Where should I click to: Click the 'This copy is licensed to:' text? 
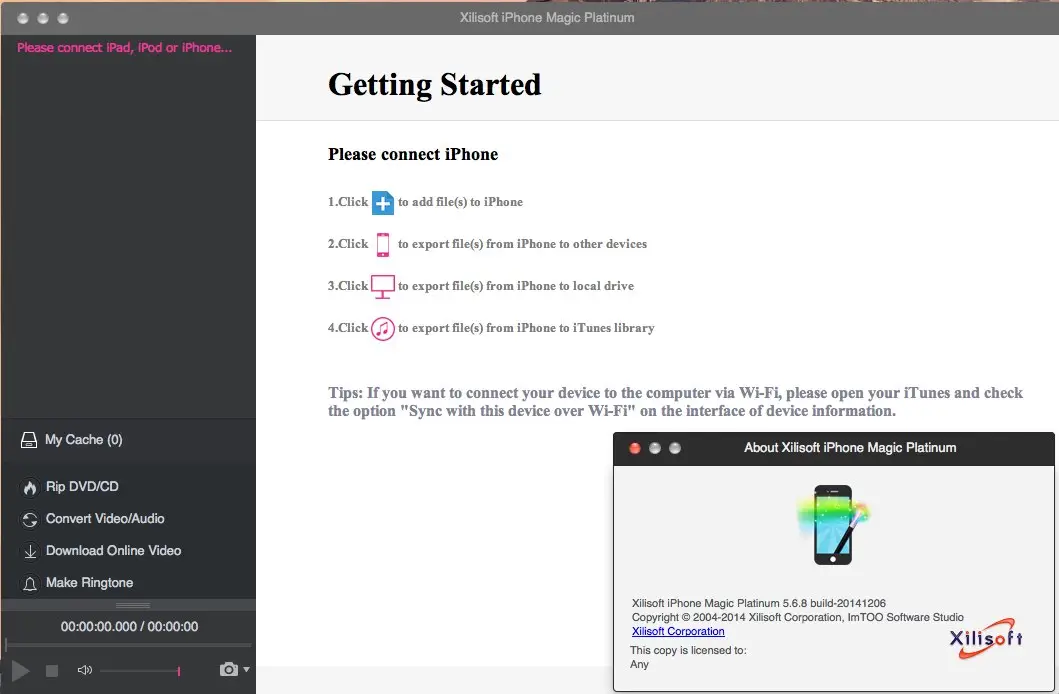click(688, 650)
